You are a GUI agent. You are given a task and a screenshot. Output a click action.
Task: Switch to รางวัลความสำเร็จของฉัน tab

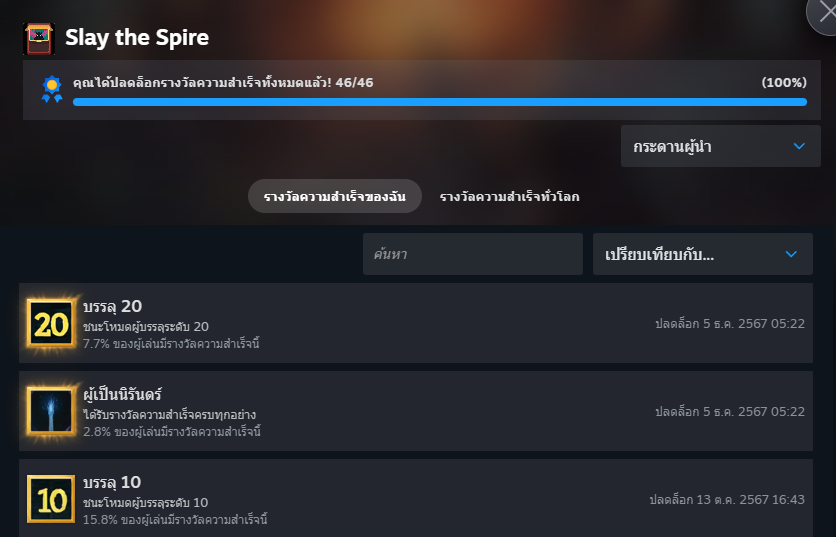pyautogui.click(x=335, y=196)
